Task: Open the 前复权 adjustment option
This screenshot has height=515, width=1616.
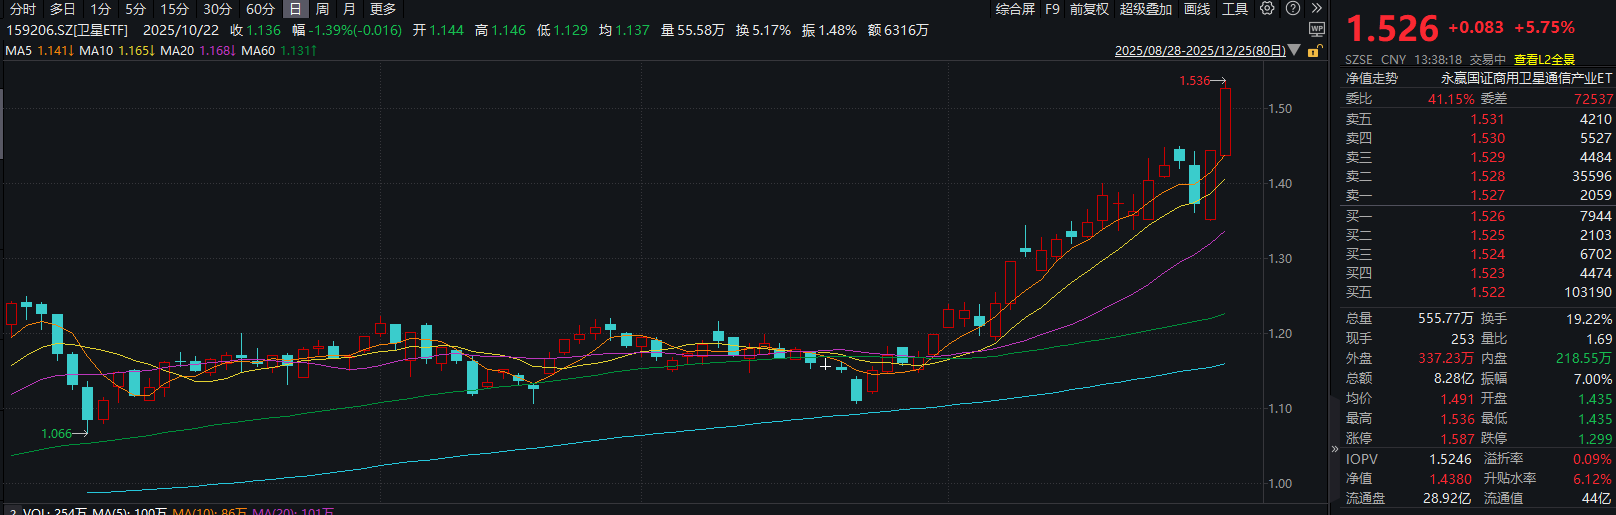Action: point(1089,9)
